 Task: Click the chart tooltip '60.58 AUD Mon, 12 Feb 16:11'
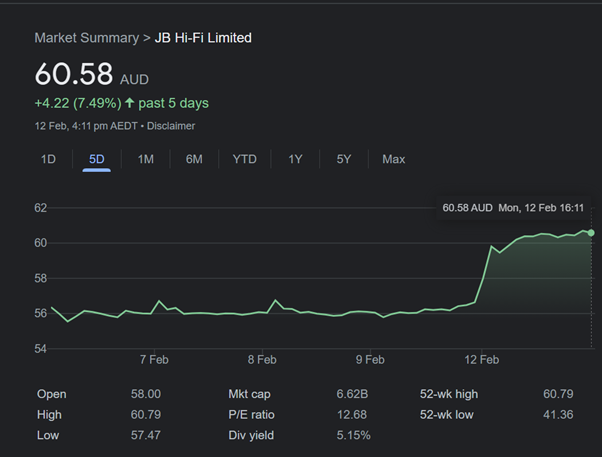click(x=513, y=208)
